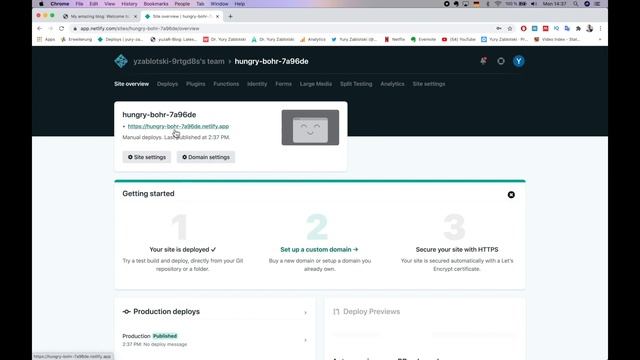Click the Apple menu icon
The width and height of the screenshot is (640, 360).
click(x=41, y=4)
